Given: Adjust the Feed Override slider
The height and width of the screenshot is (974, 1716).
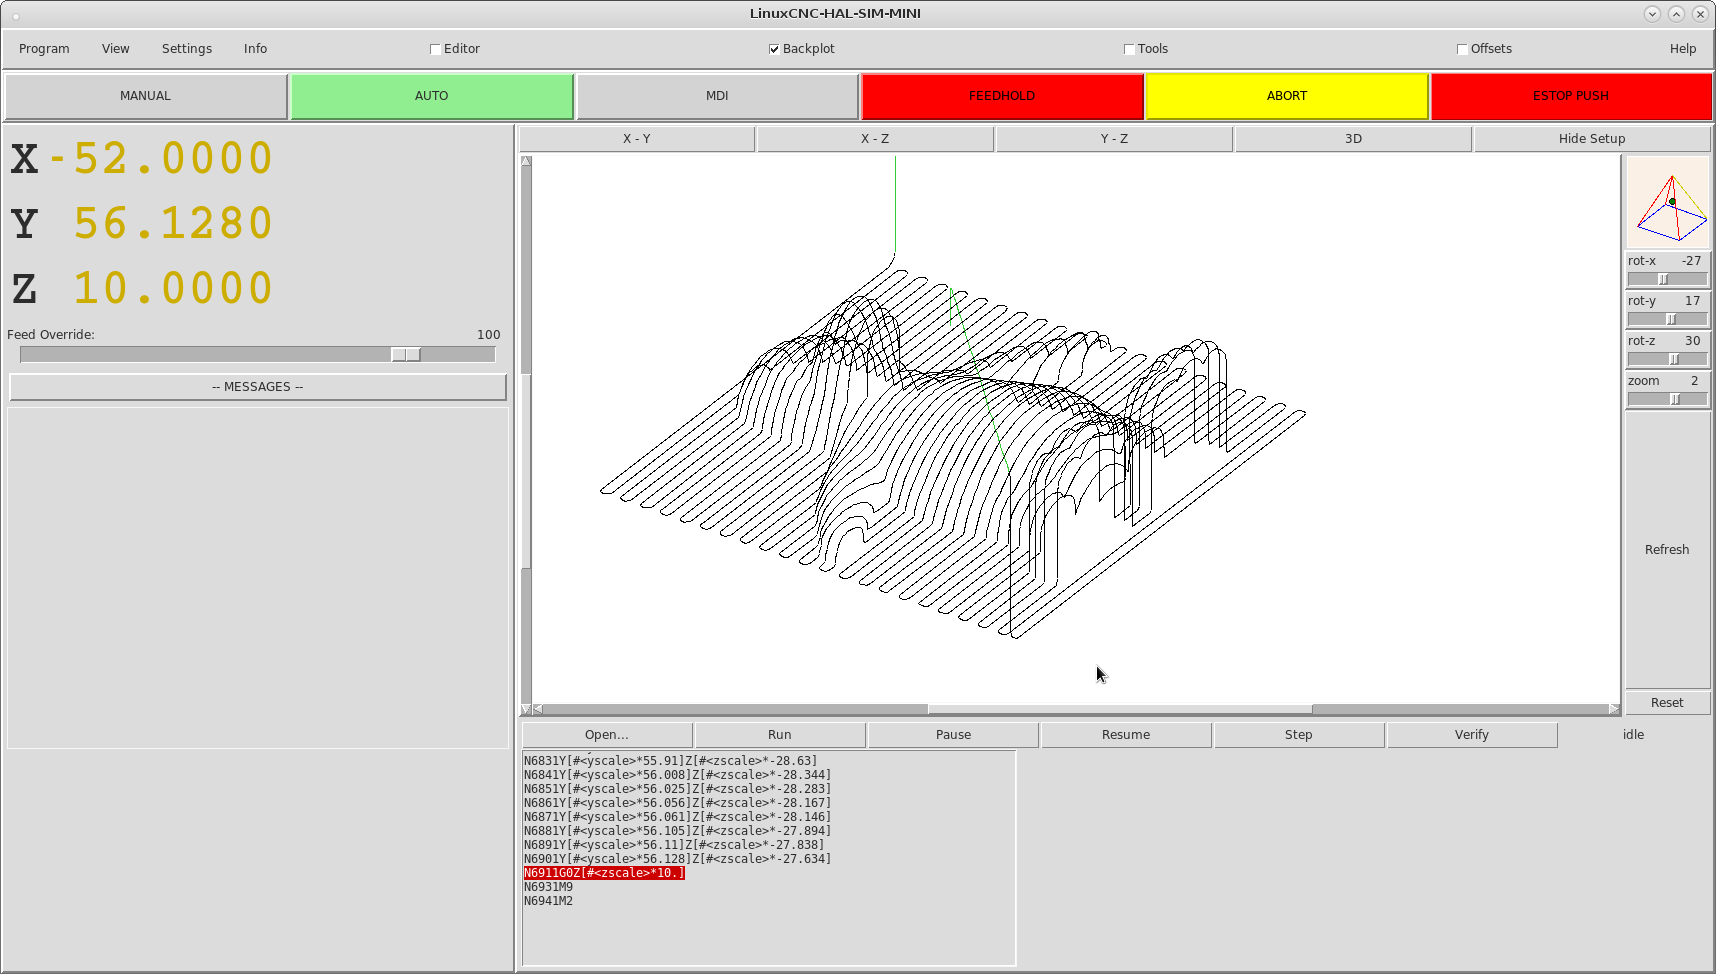Looking at the screenshot, I should point(405,355).
